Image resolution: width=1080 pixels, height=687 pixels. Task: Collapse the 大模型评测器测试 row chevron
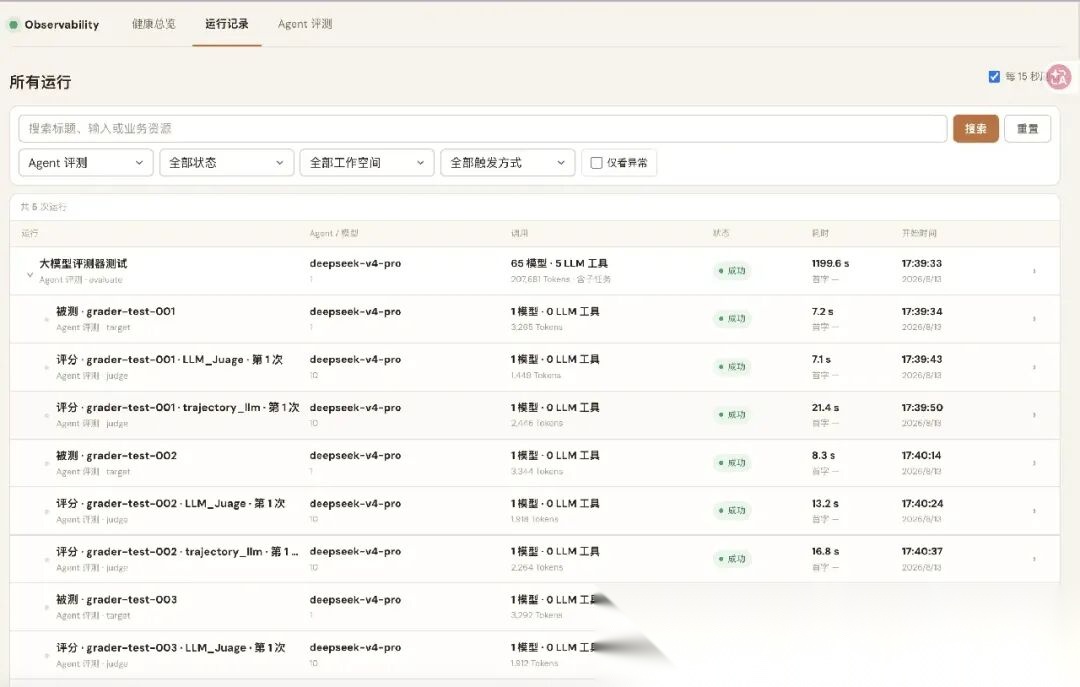click(30, 274)
